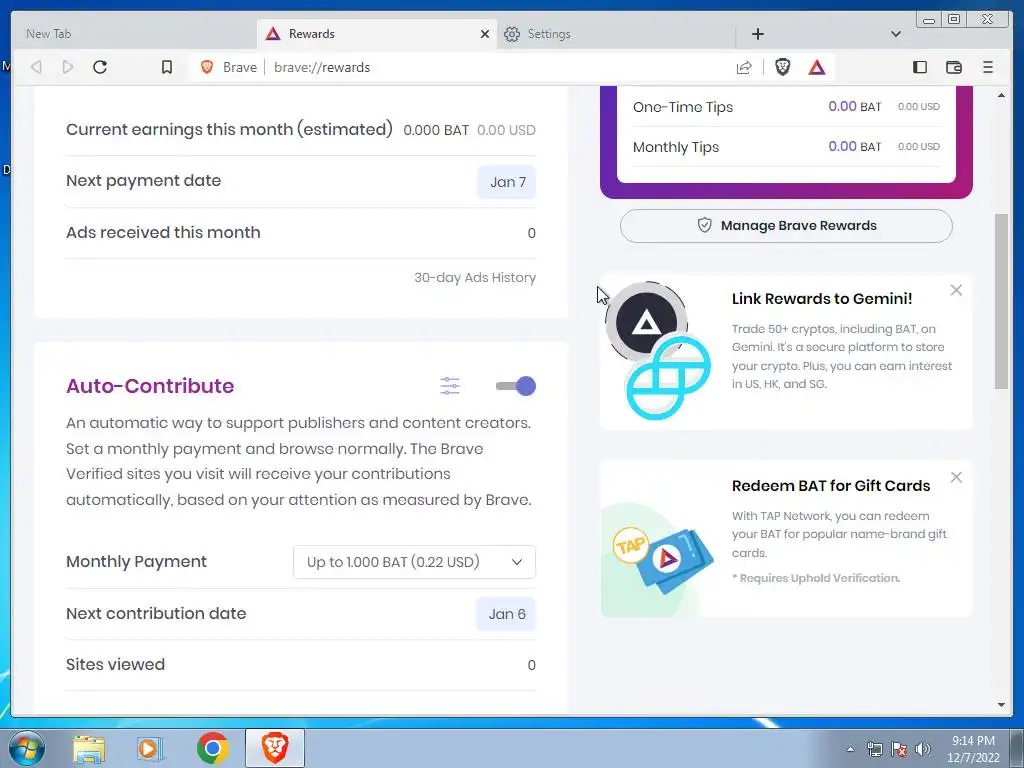The image size is (1024, 768).
Task: Click scrollbar down arrow
Action: tap(1001, 705)
